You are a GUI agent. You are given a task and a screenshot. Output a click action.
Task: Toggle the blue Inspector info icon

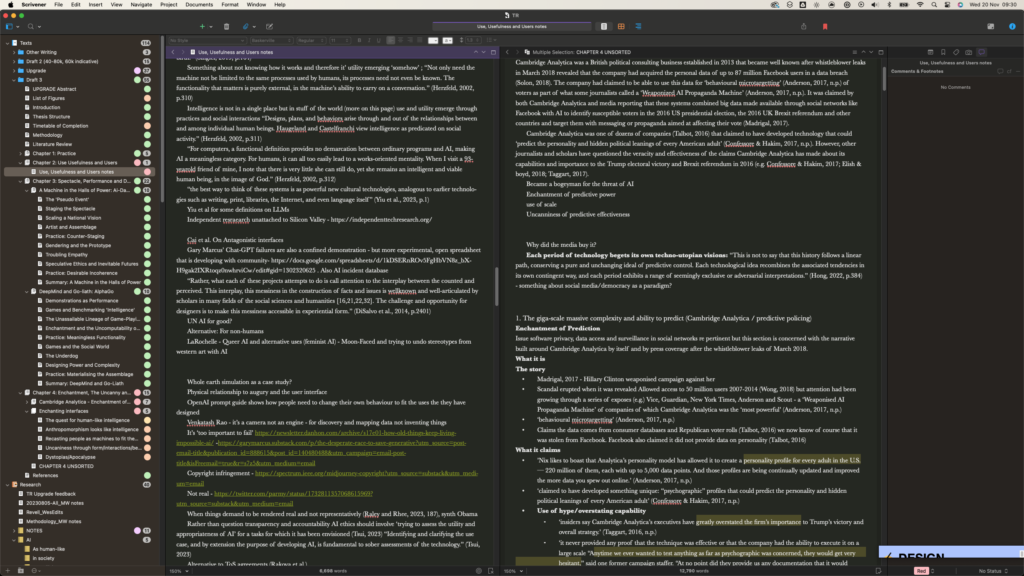coord(1012,27)
